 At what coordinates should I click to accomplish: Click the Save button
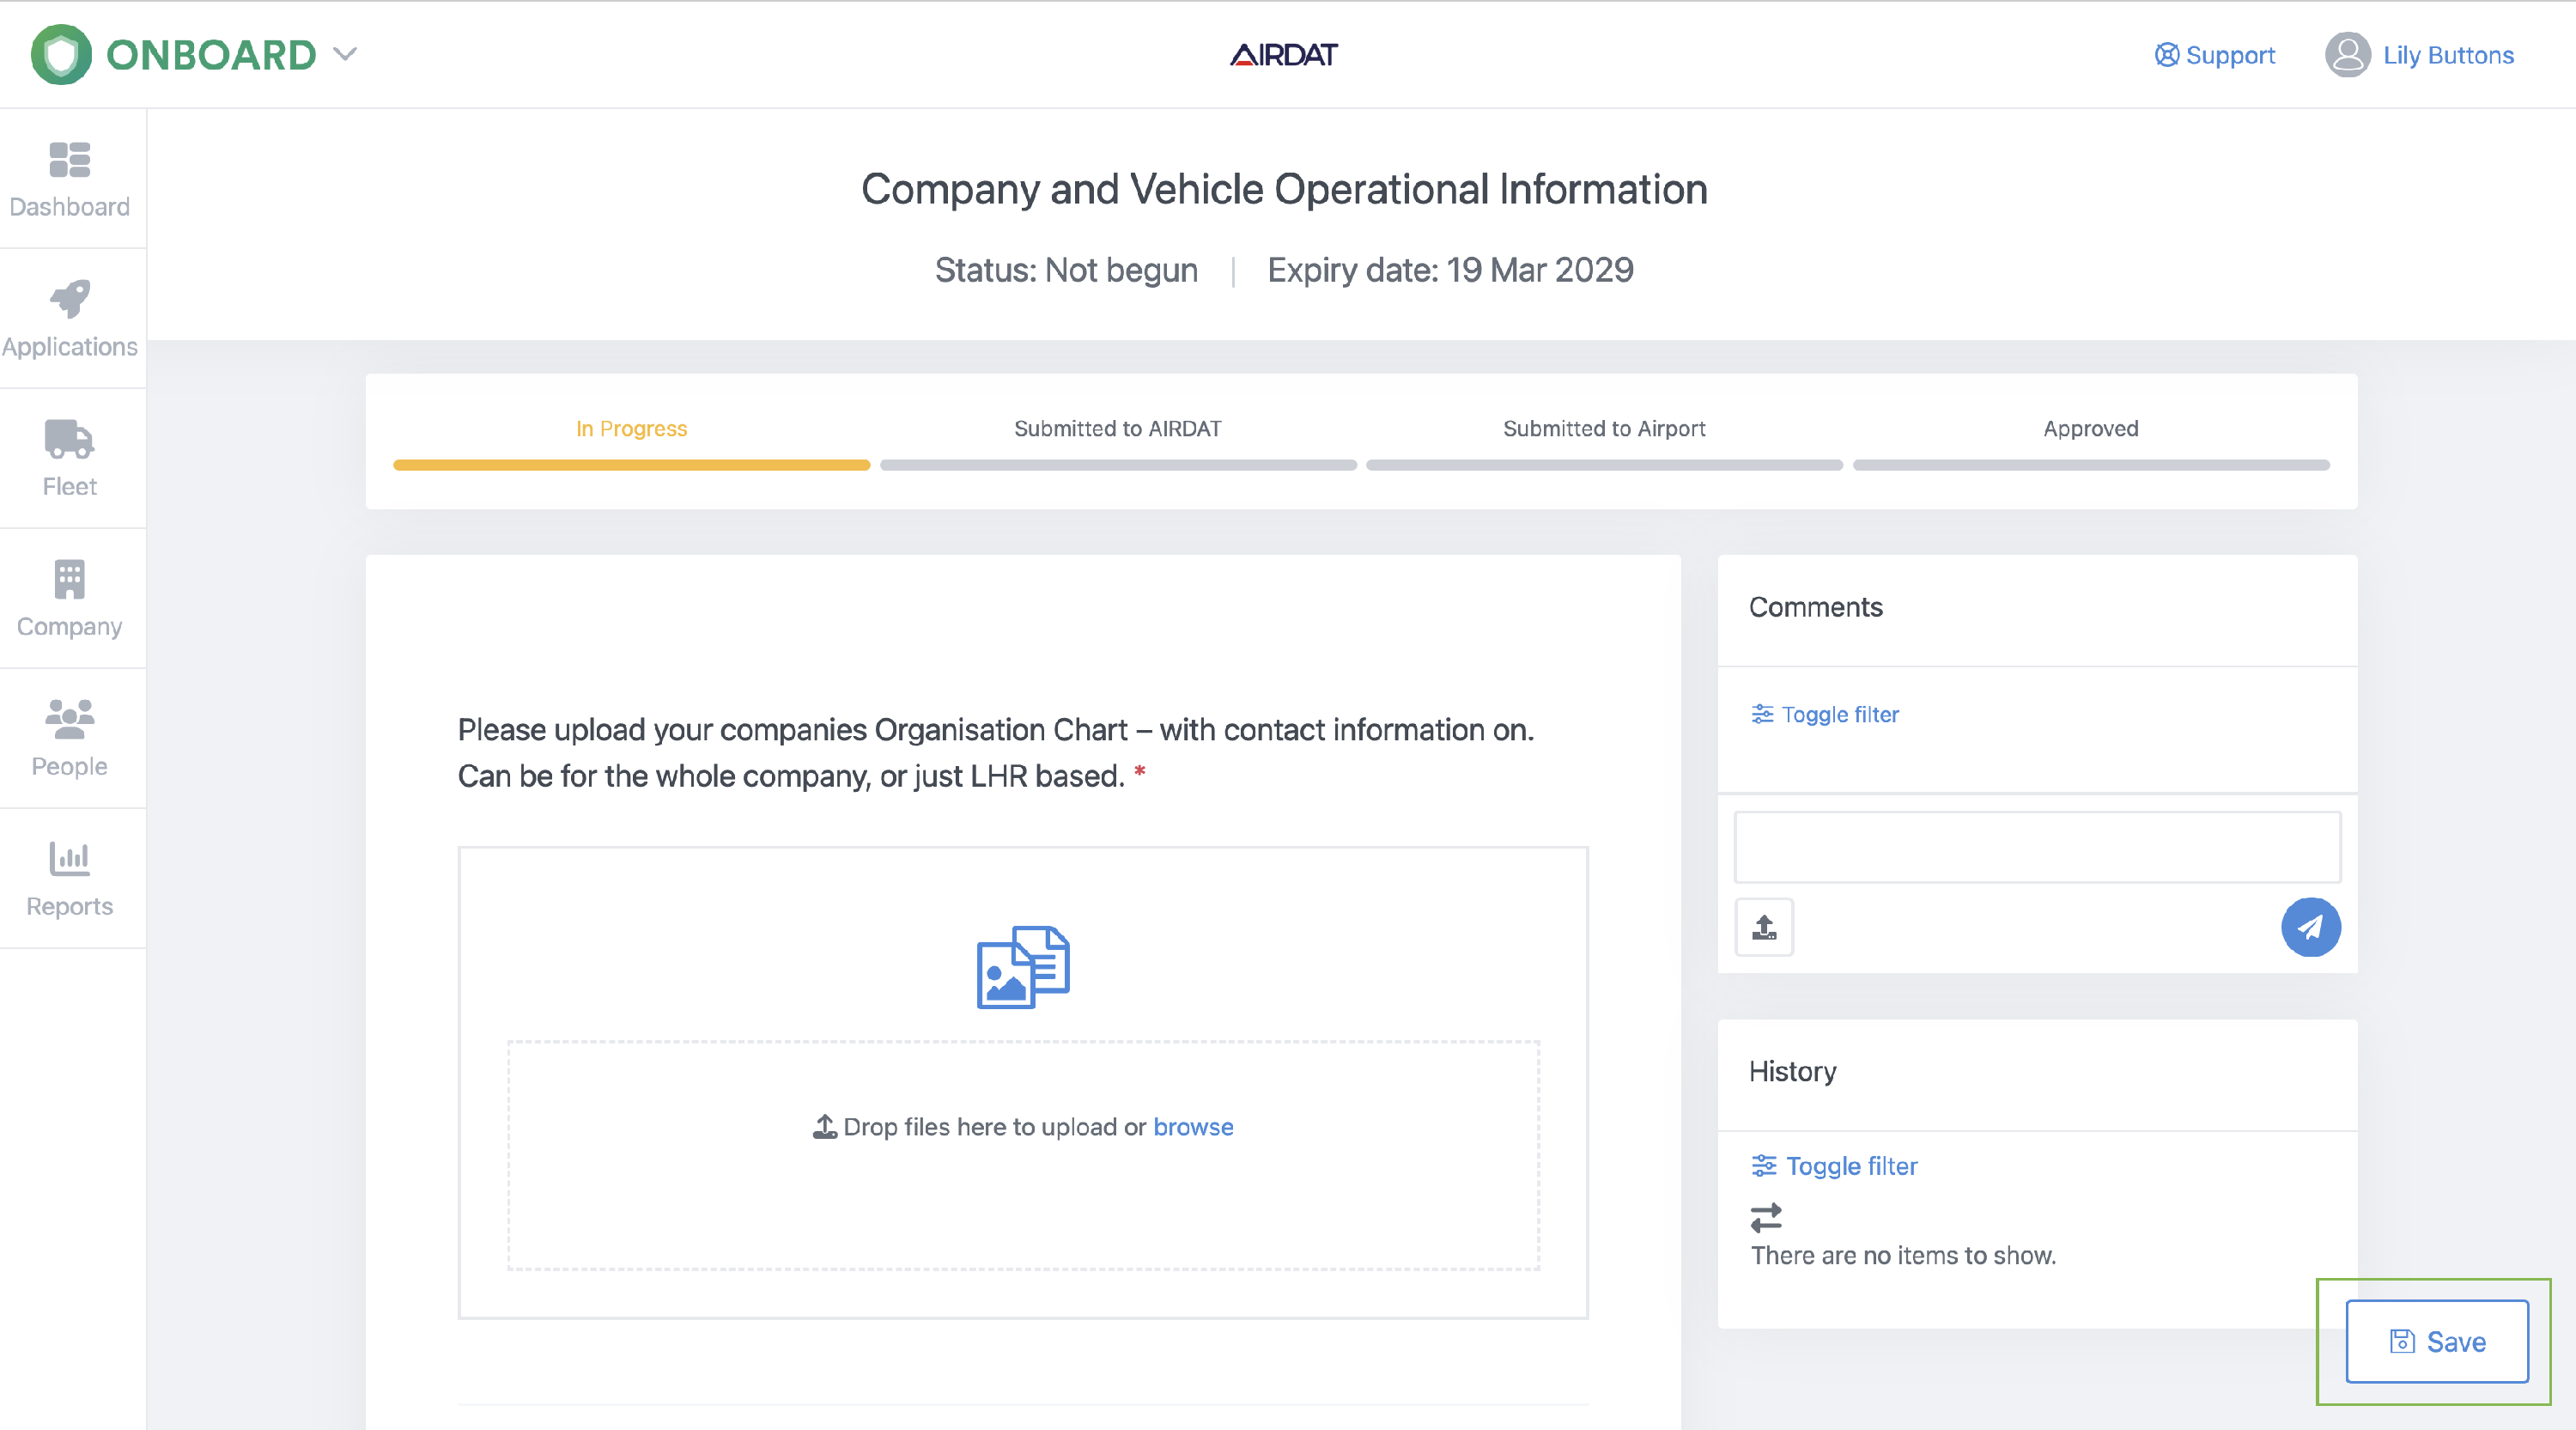(2436, 1341)
